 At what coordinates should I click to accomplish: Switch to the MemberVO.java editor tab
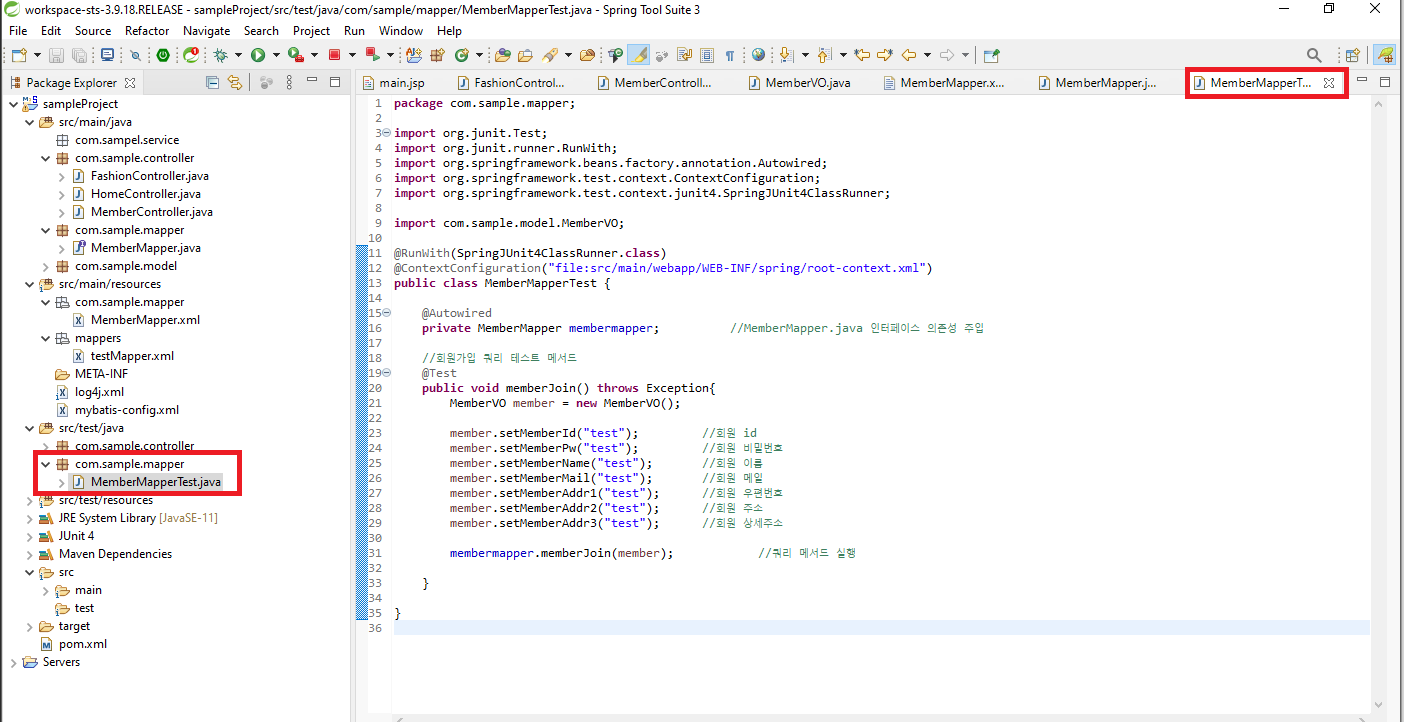point(800,83)
